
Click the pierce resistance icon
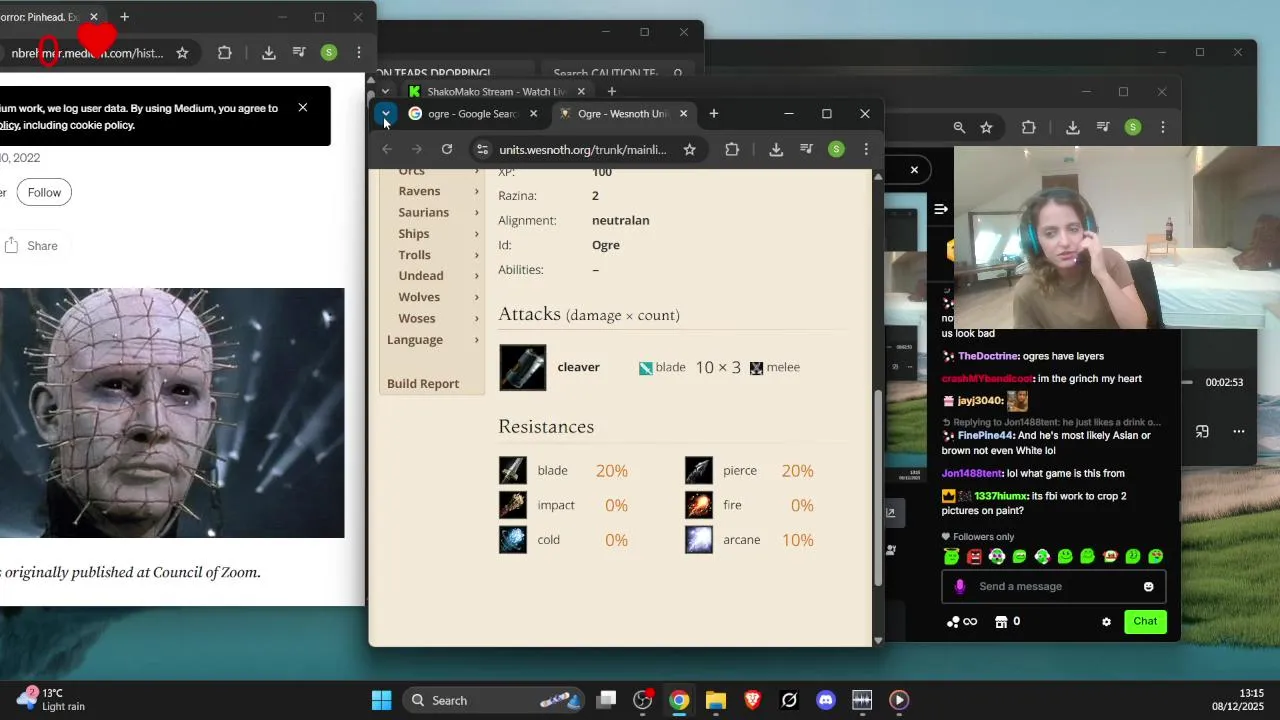coord(699,471)
